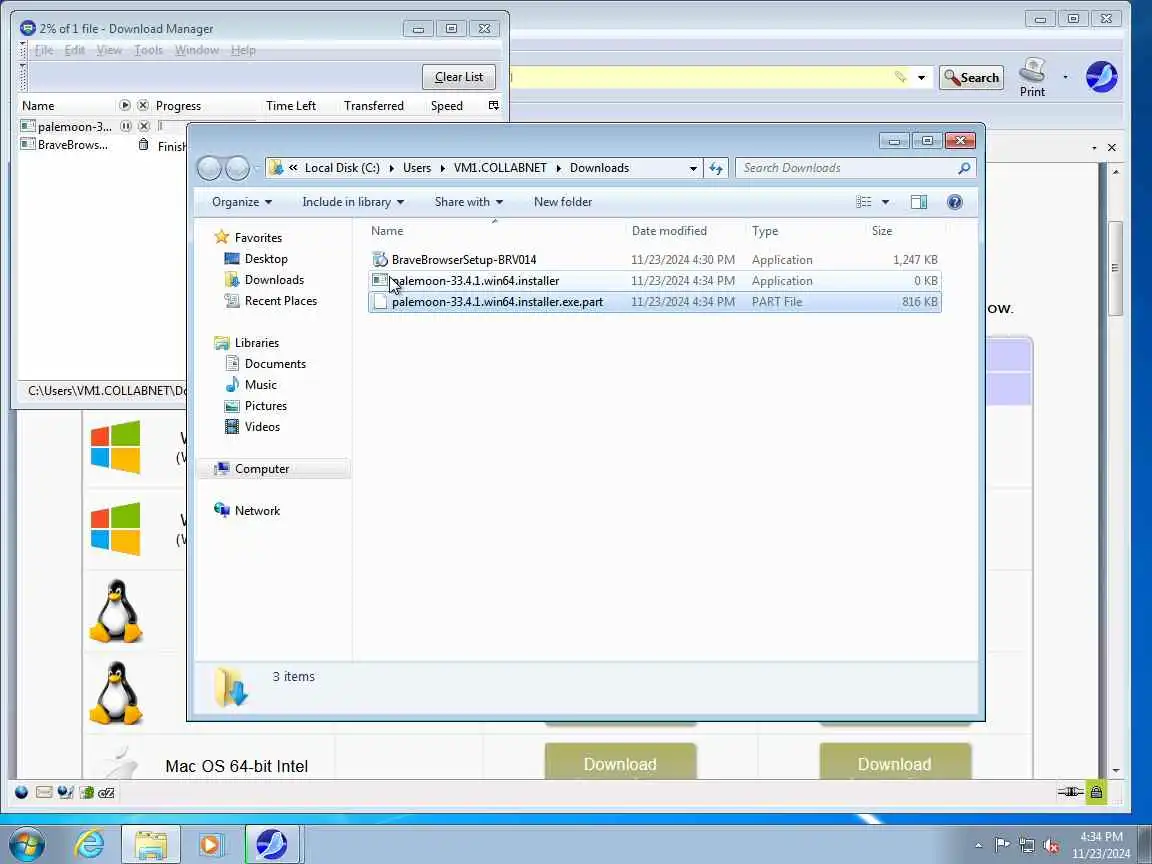Click the Explorer Back navigation button
1152x864 pixels.
coord(209,168)
